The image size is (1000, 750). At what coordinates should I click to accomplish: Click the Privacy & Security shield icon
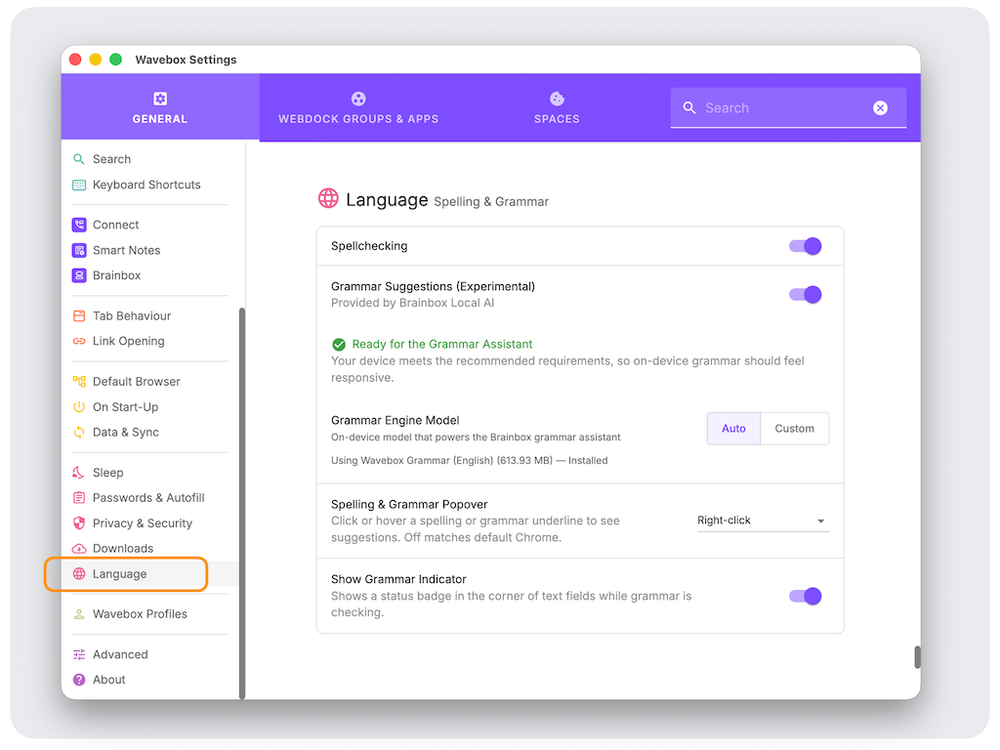pos(79,523)
